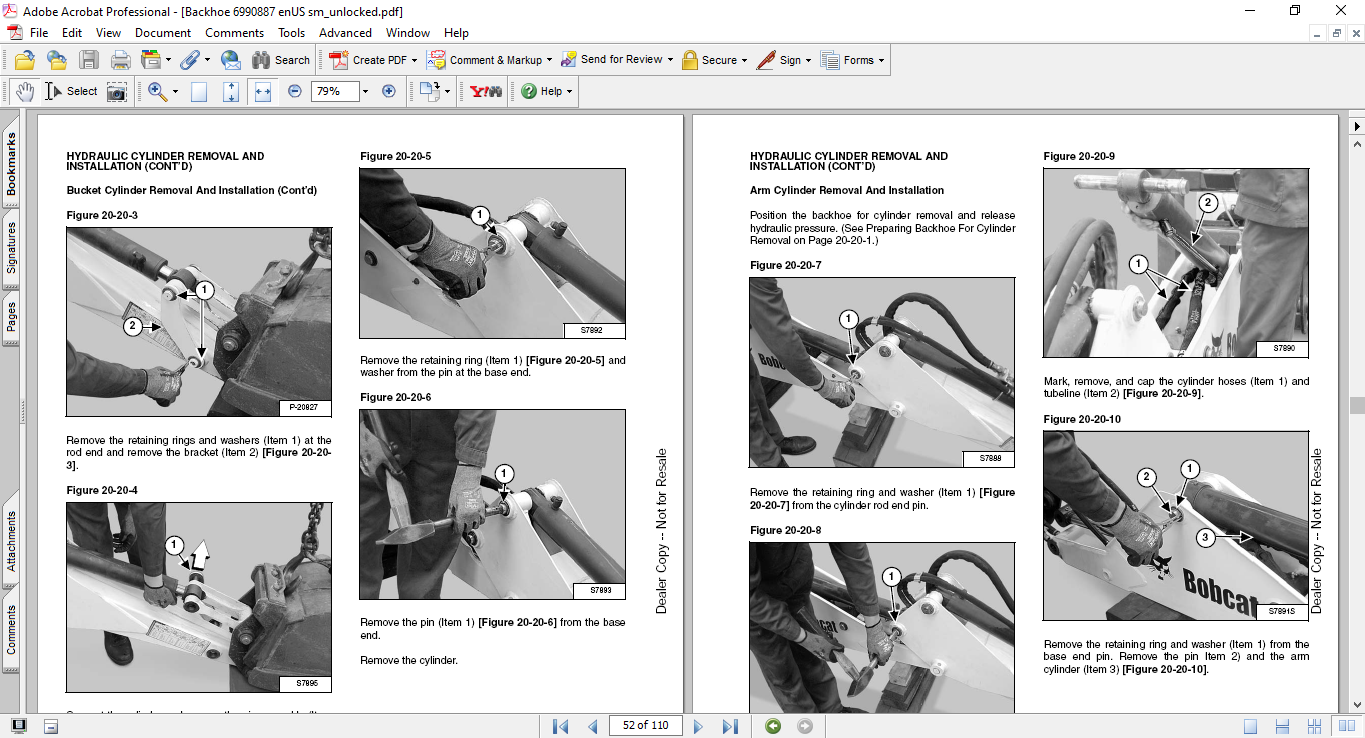Open the Help menu in menu bar
The height and width of the screenshot is (738, 1365).
456,32
